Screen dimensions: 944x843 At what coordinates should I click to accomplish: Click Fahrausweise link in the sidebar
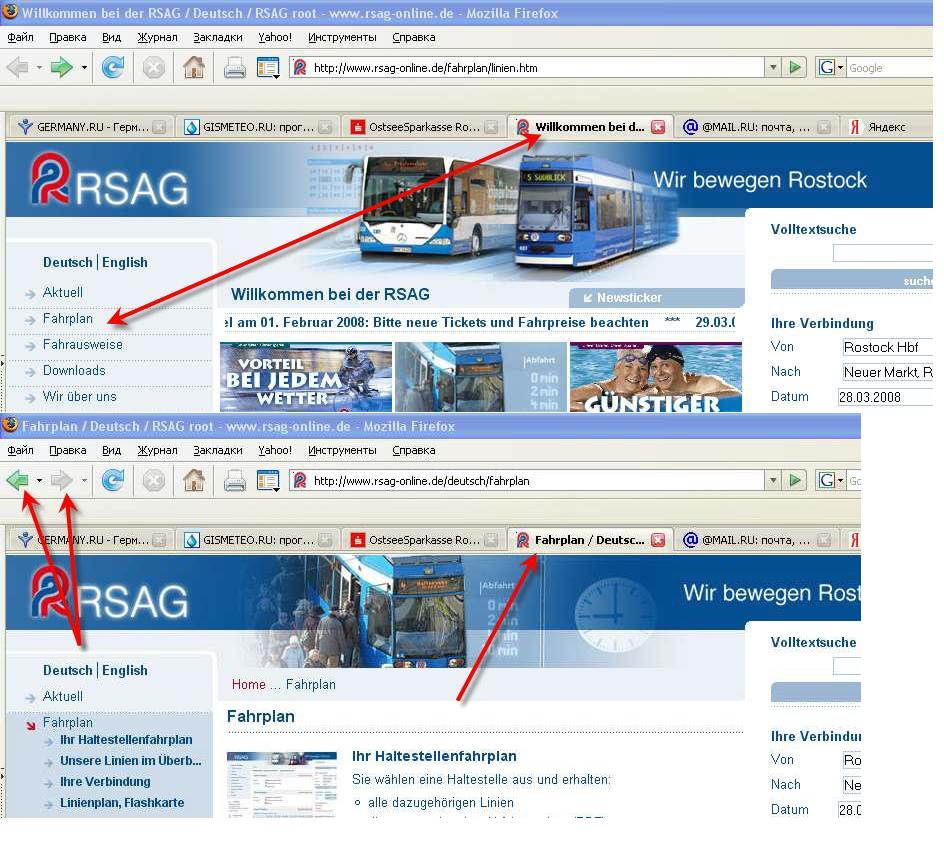pyautogui.click(x=82, y=344)
